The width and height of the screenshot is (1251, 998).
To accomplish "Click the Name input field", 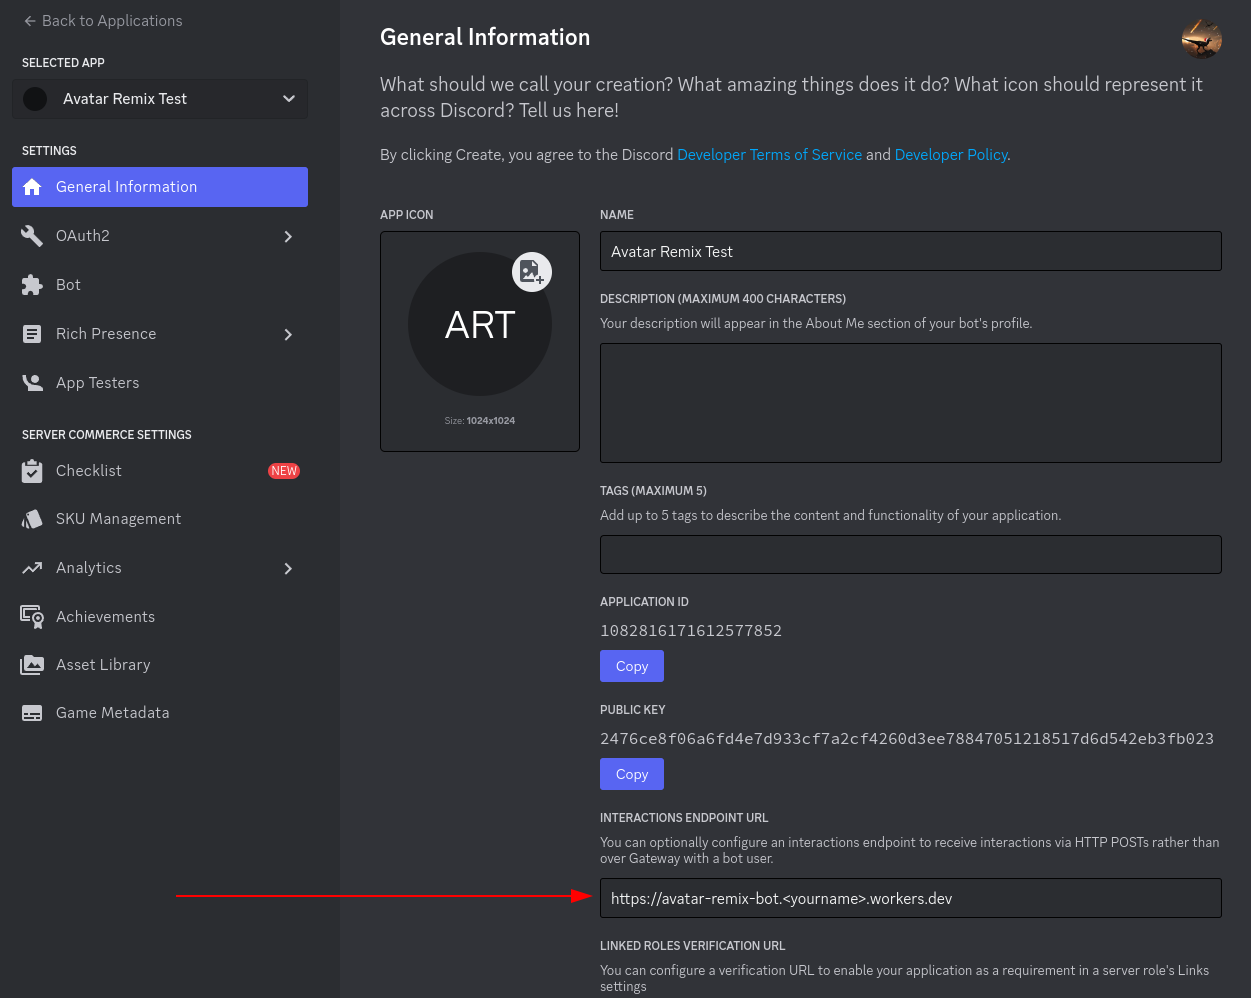I will point(911,251).
